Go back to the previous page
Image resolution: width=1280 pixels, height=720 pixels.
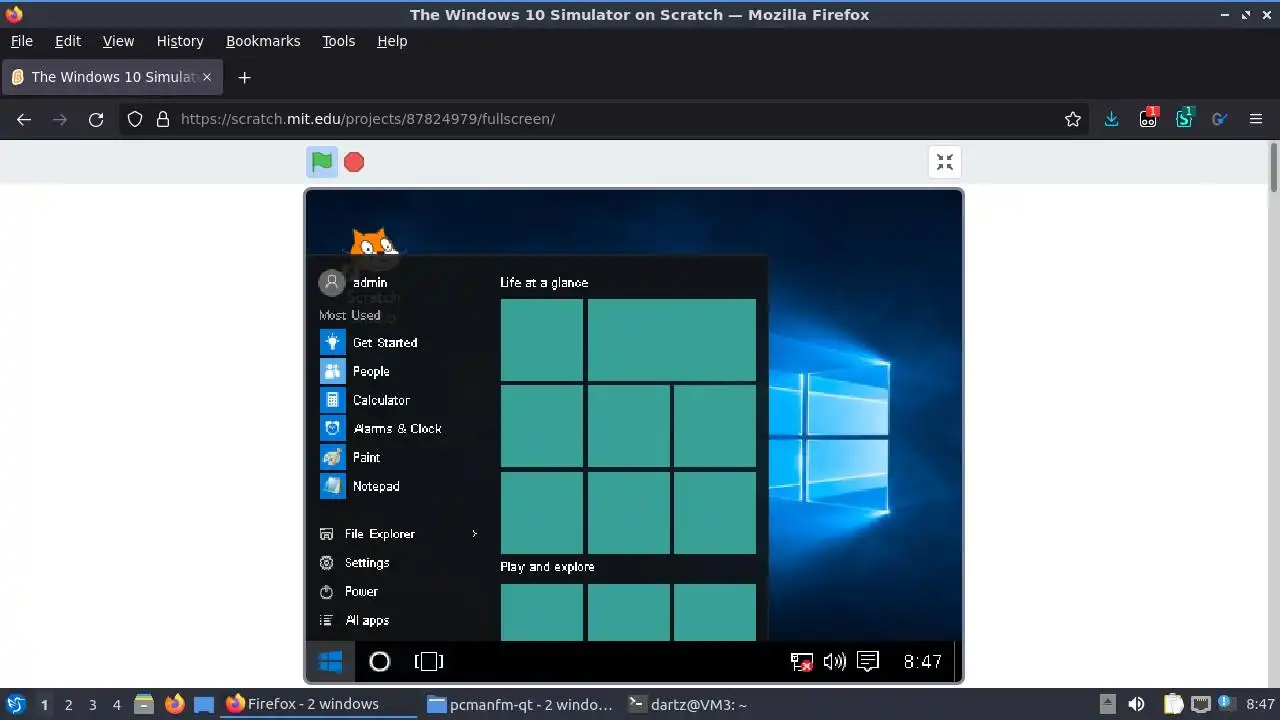tap(24, 119)
